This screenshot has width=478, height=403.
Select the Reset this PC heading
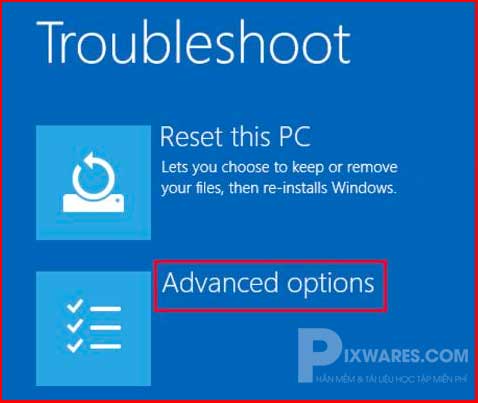(x=235, y=136)
